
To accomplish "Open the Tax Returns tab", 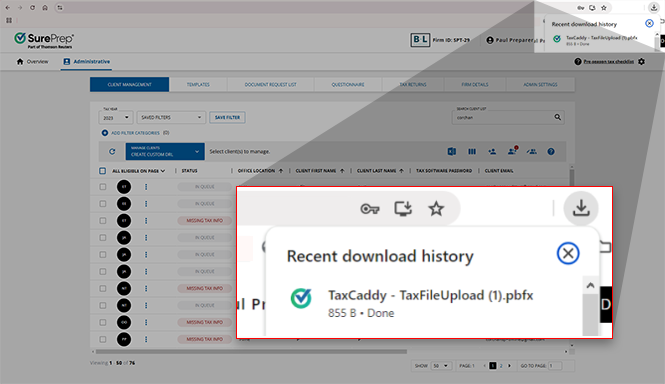I will pos(413,84).
